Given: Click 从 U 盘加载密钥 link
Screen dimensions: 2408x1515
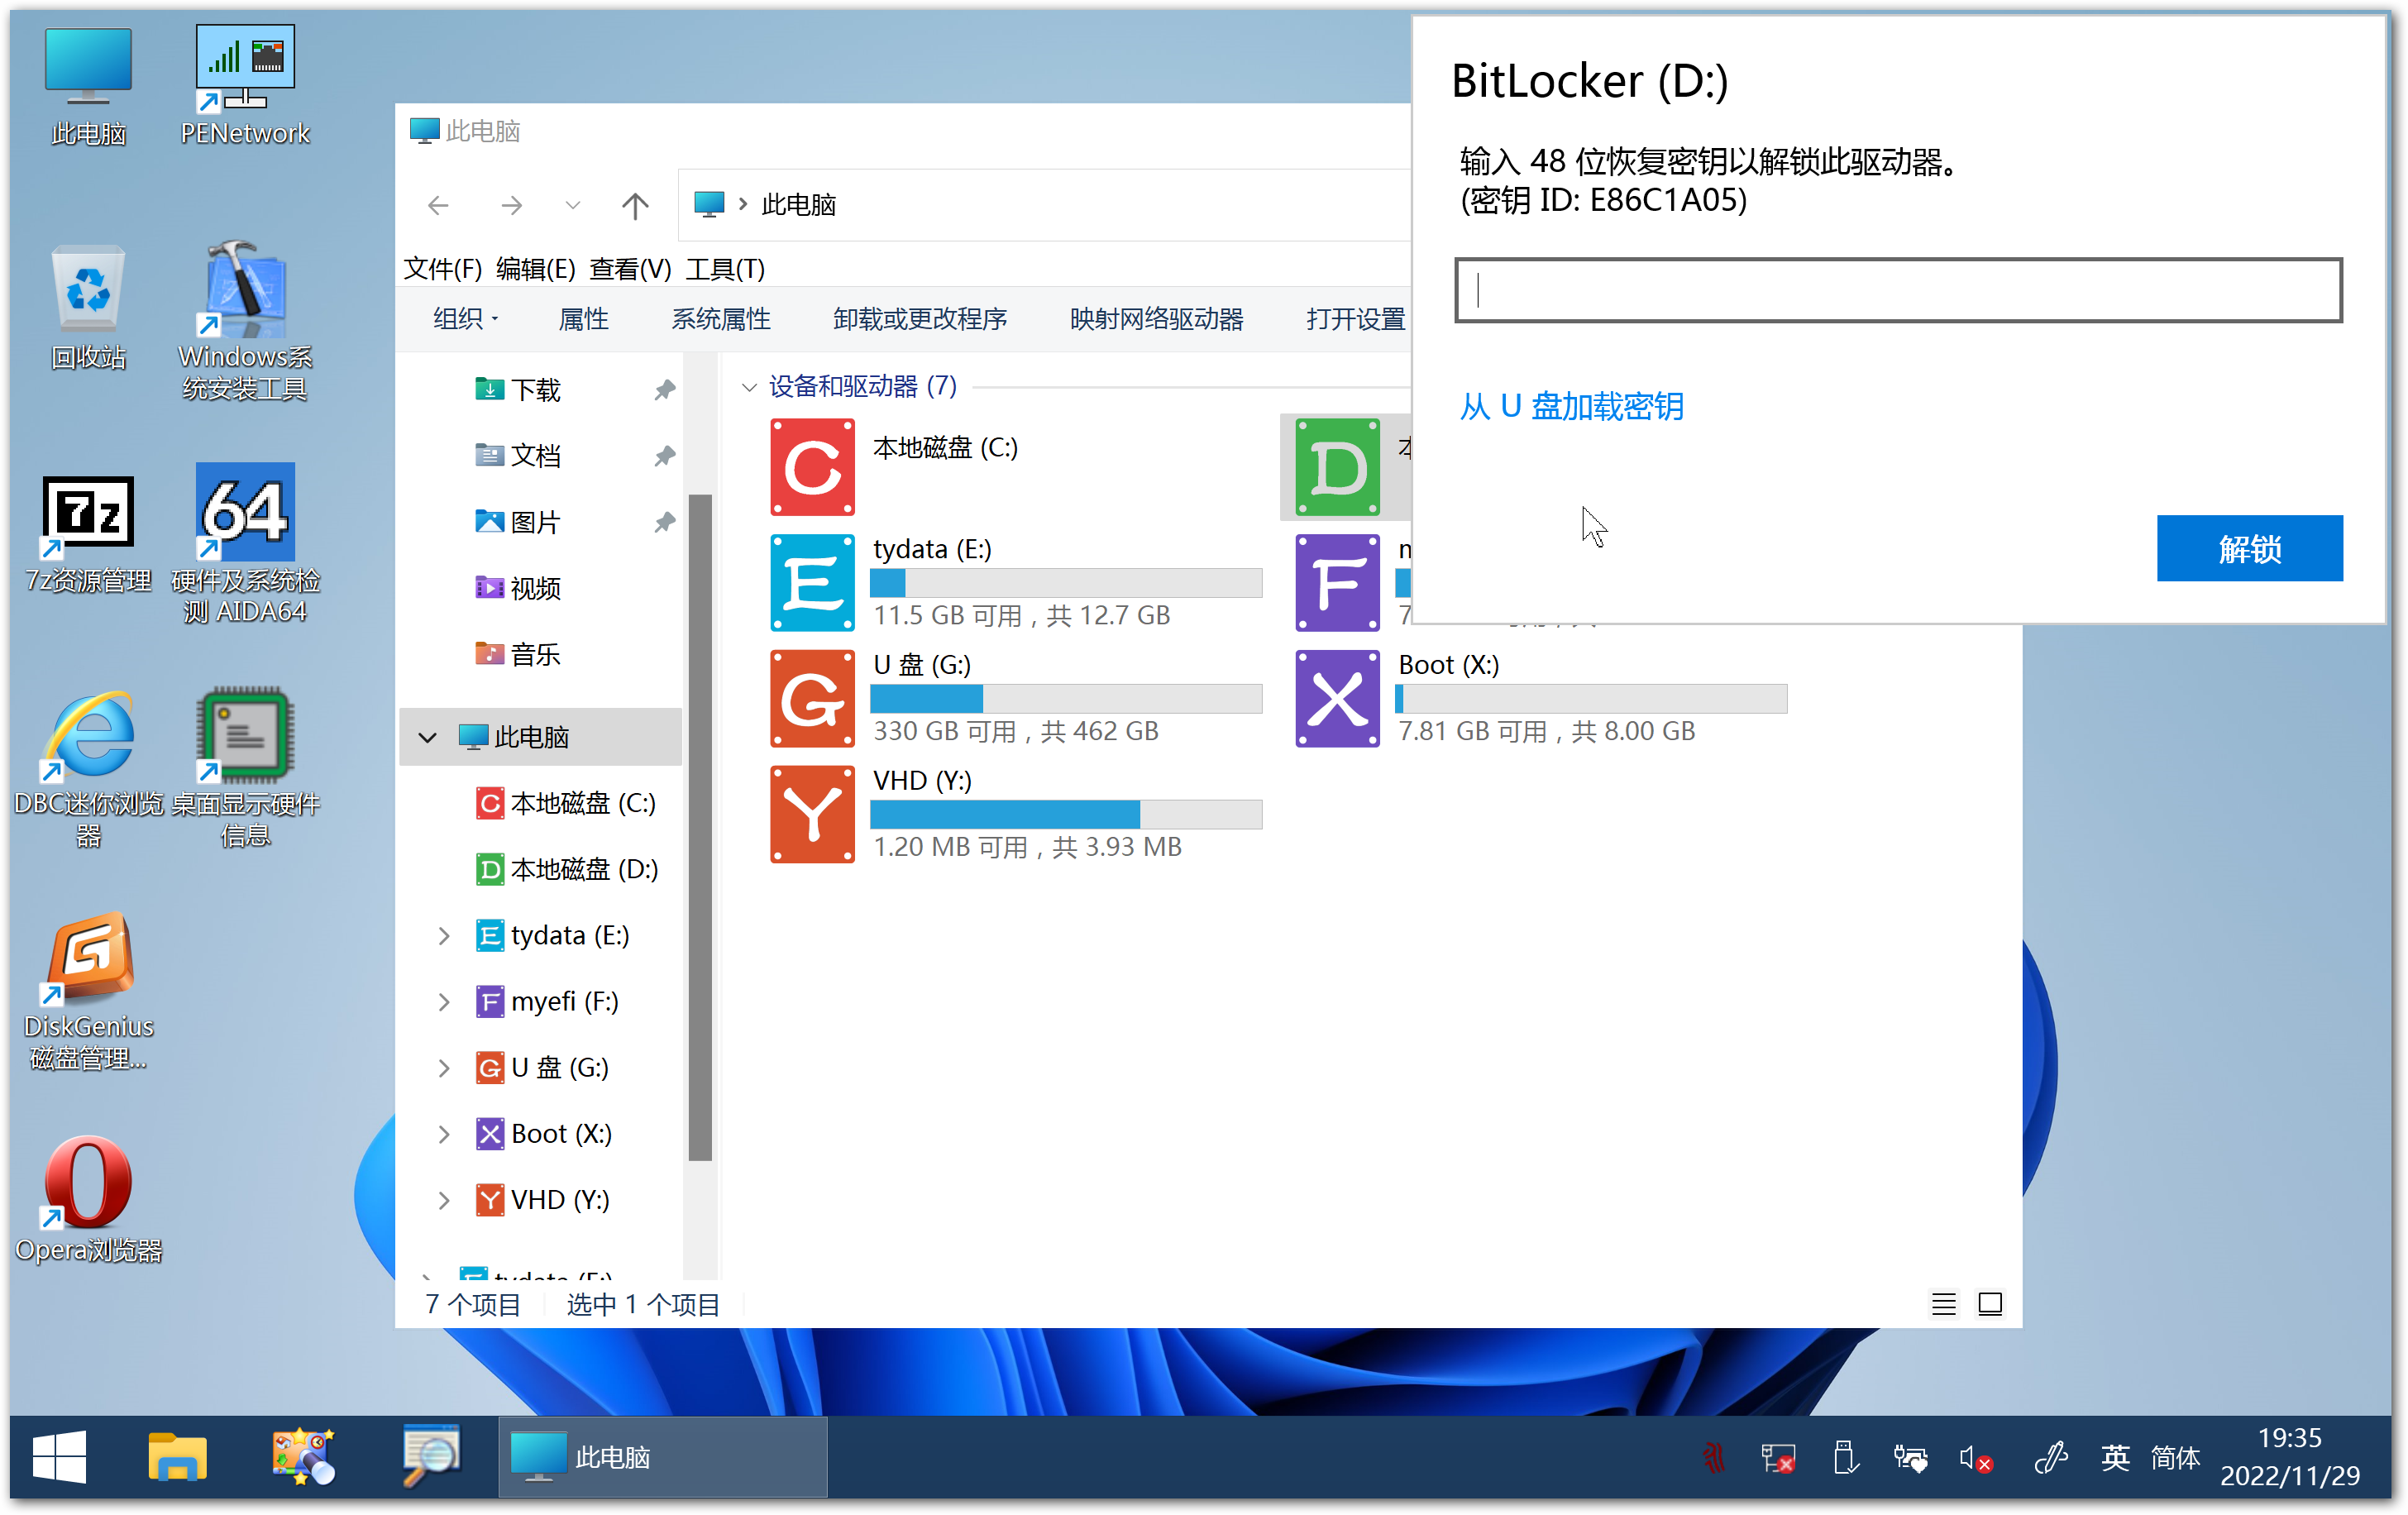Looking at the screenshot, I should 1571,406.
